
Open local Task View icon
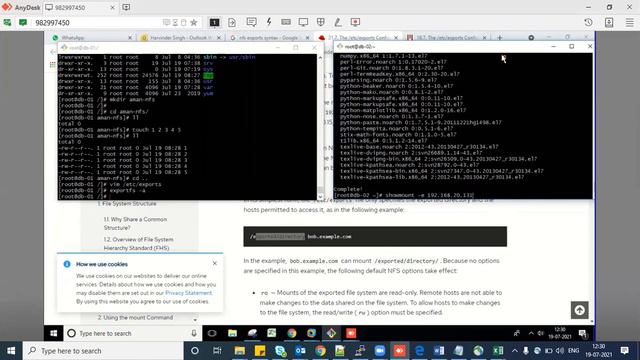[x=217, y=351]
